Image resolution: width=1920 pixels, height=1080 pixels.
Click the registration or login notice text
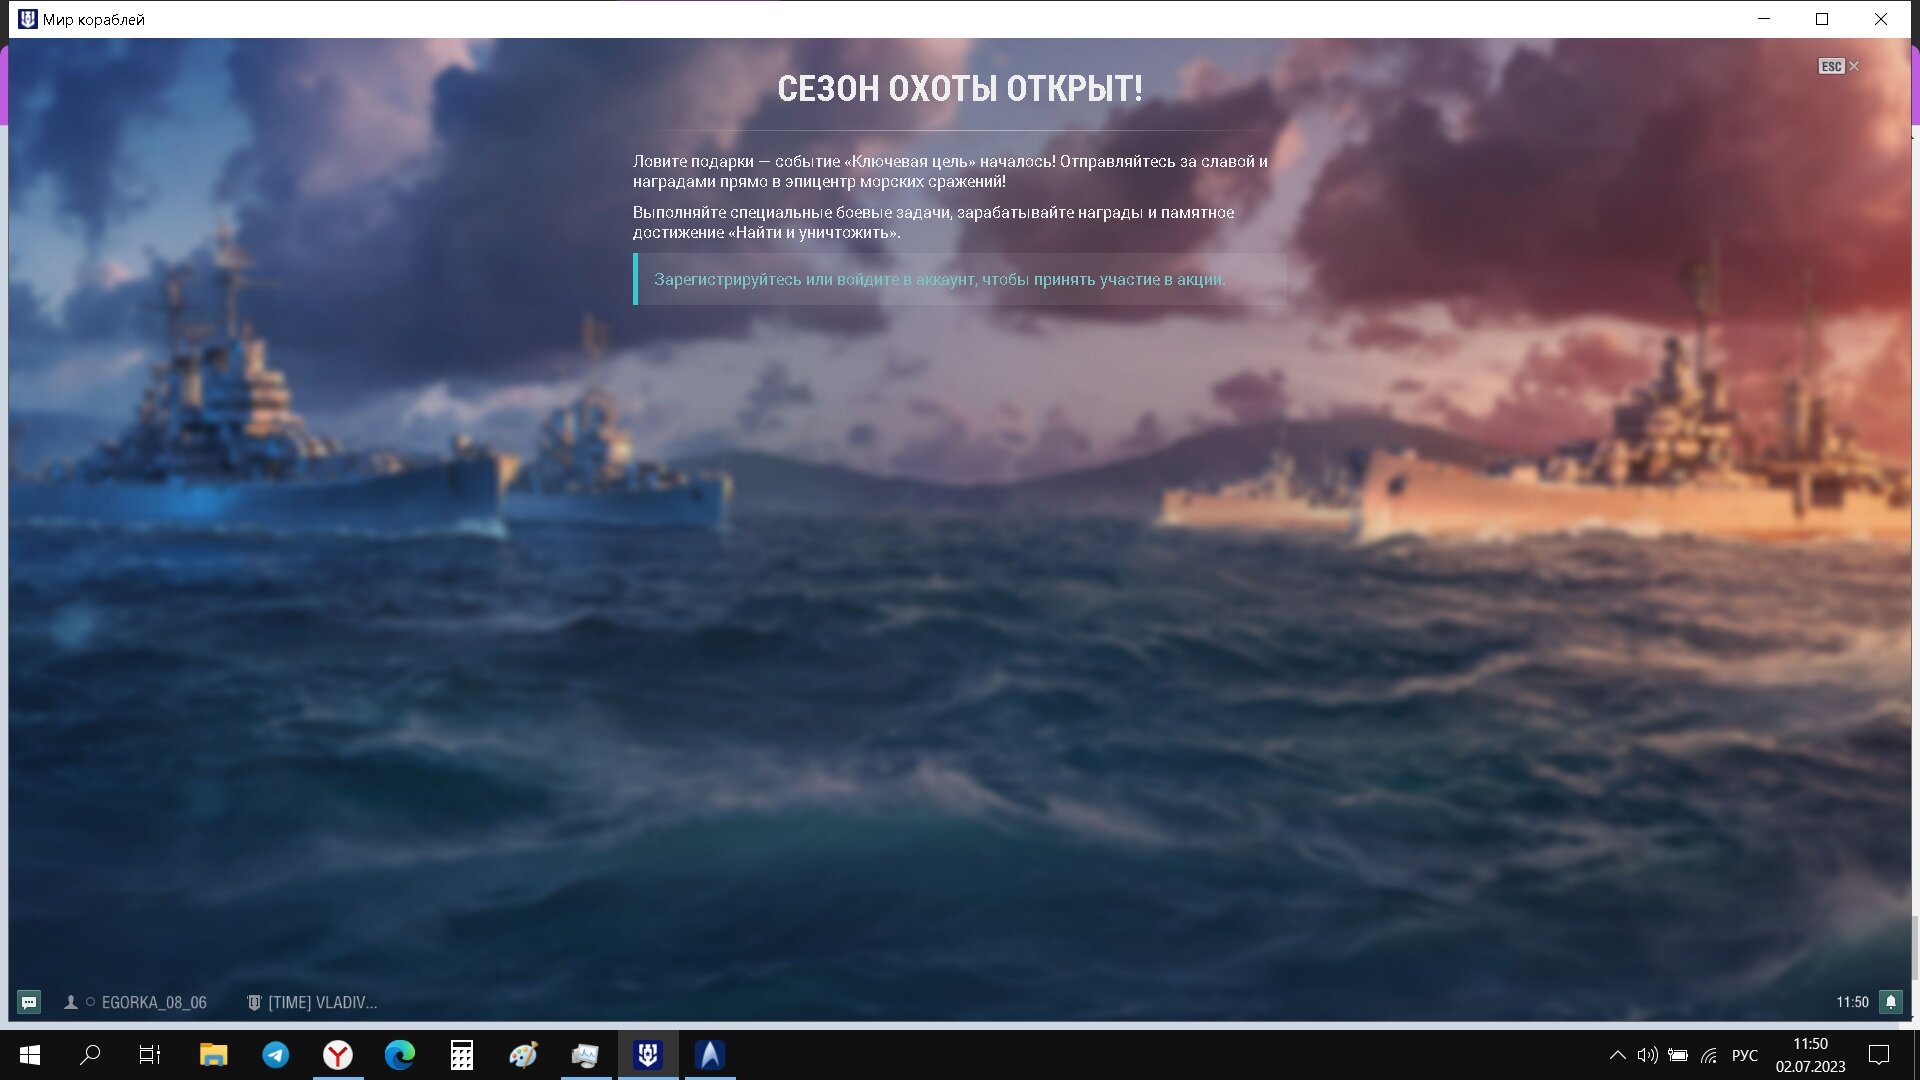tap(939, 280)
